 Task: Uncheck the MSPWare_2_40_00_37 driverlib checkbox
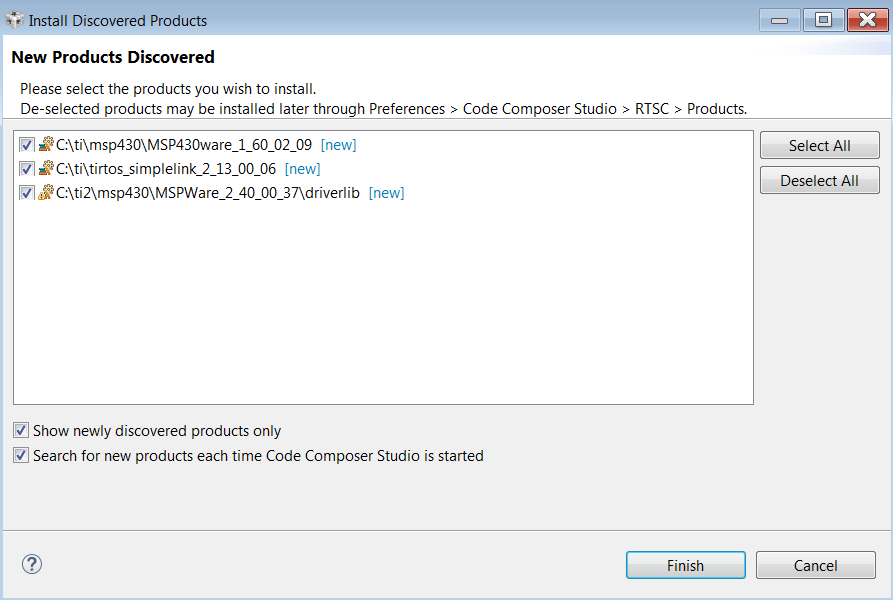click(x=26, y=192)
